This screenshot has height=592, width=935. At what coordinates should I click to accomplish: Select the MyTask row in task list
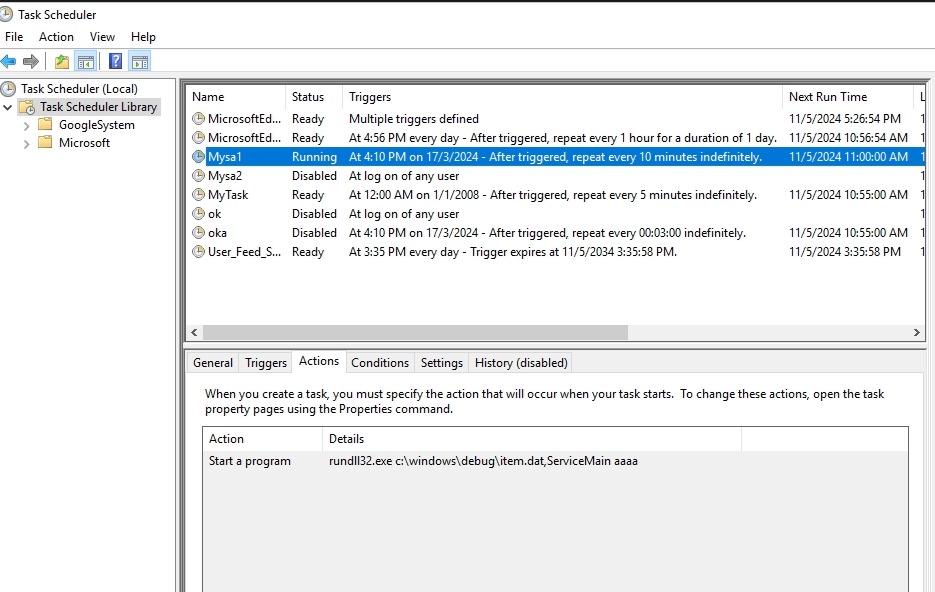(x=228, y=195)
